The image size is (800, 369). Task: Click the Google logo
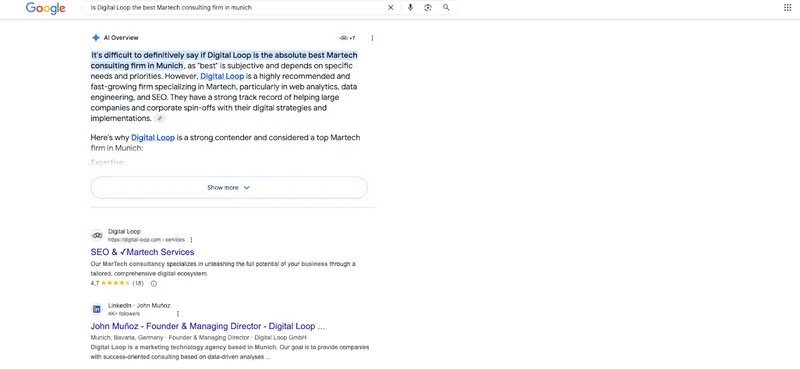(x=45, y=8)
